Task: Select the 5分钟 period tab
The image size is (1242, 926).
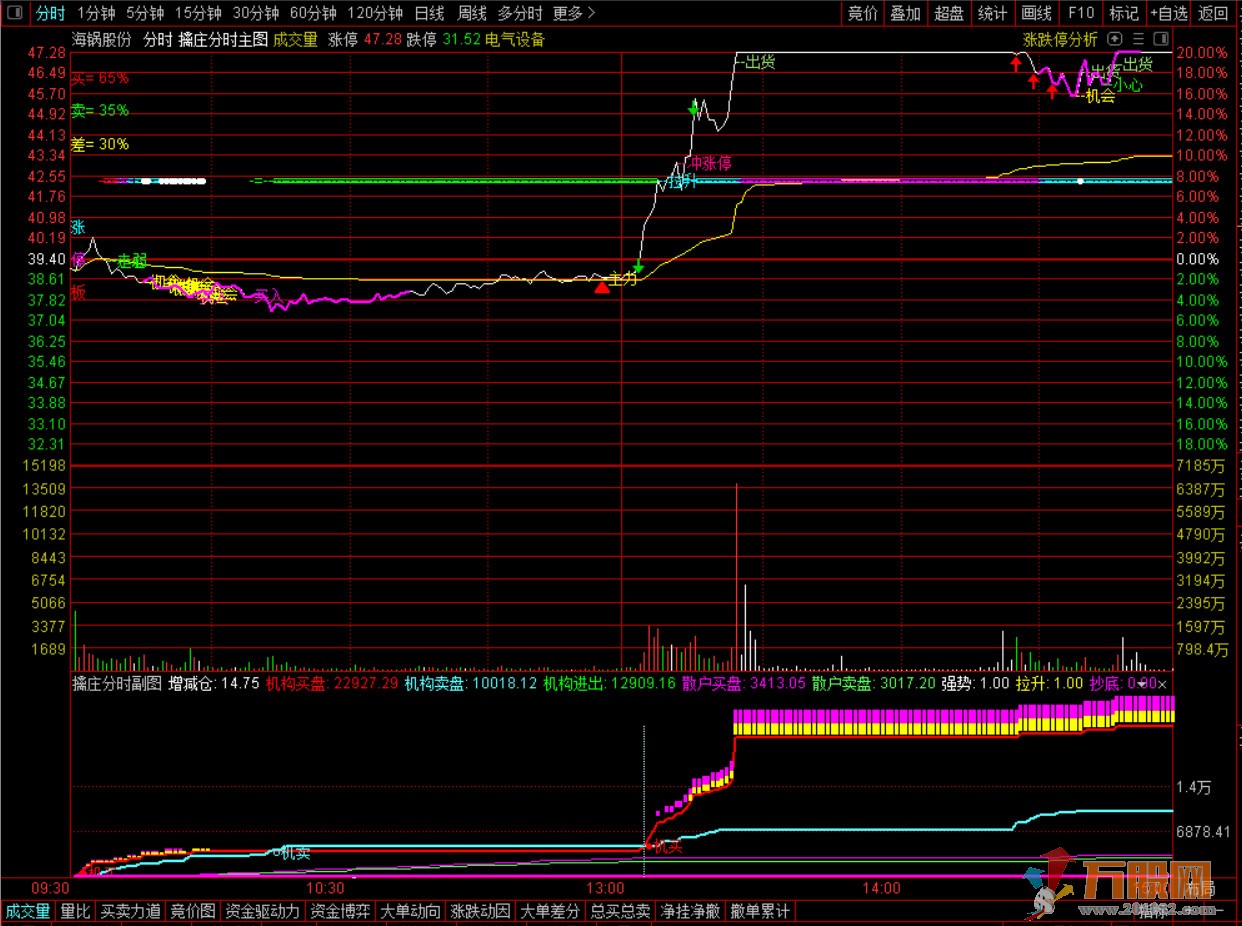Action: coord(145,13)
